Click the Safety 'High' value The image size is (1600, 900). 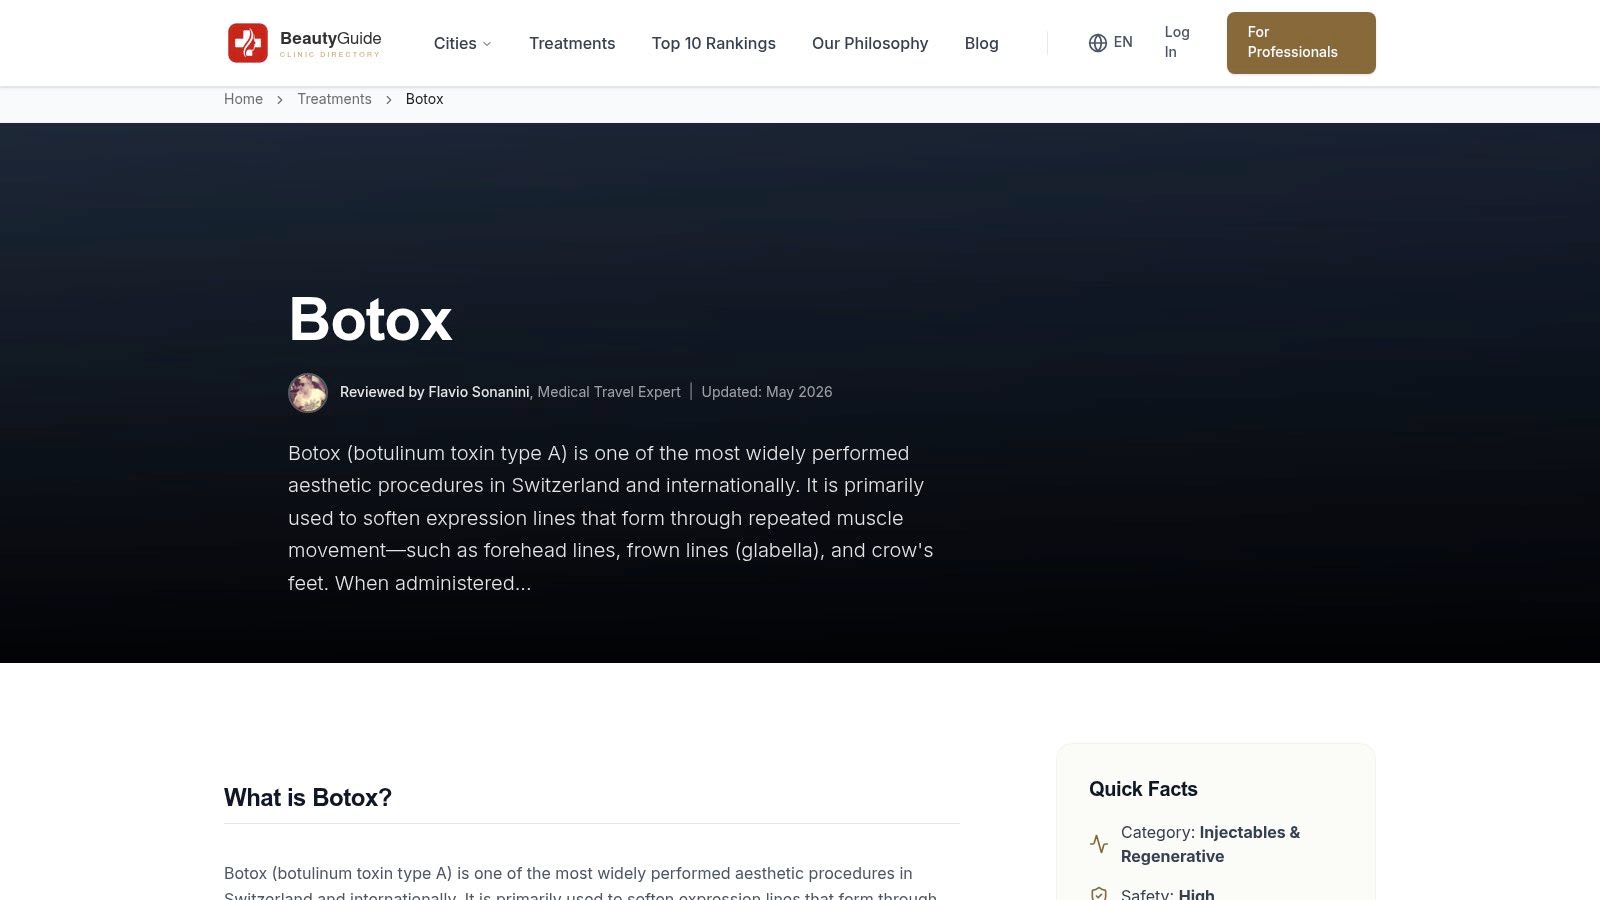(1196, 894)
